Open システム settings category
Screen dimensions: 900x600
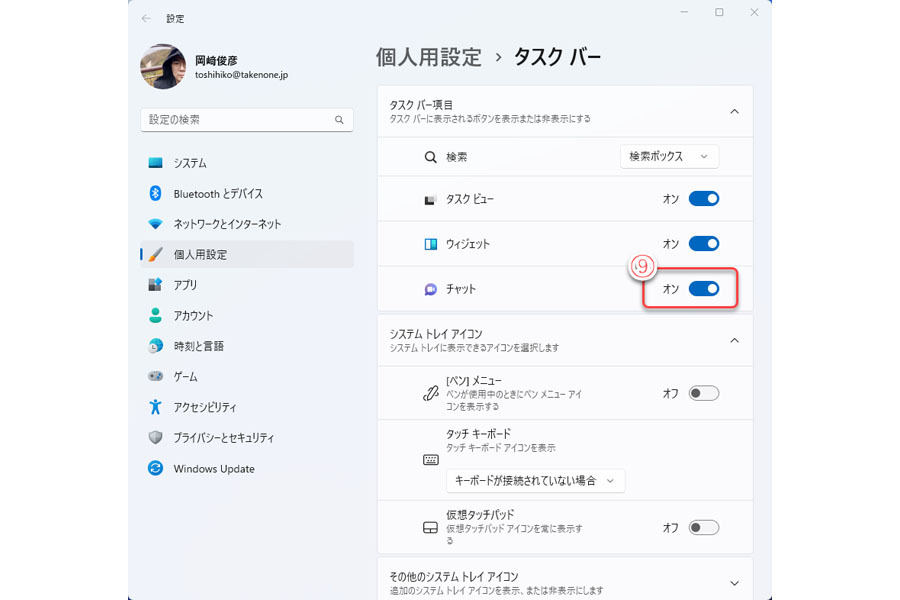(247, 163)
